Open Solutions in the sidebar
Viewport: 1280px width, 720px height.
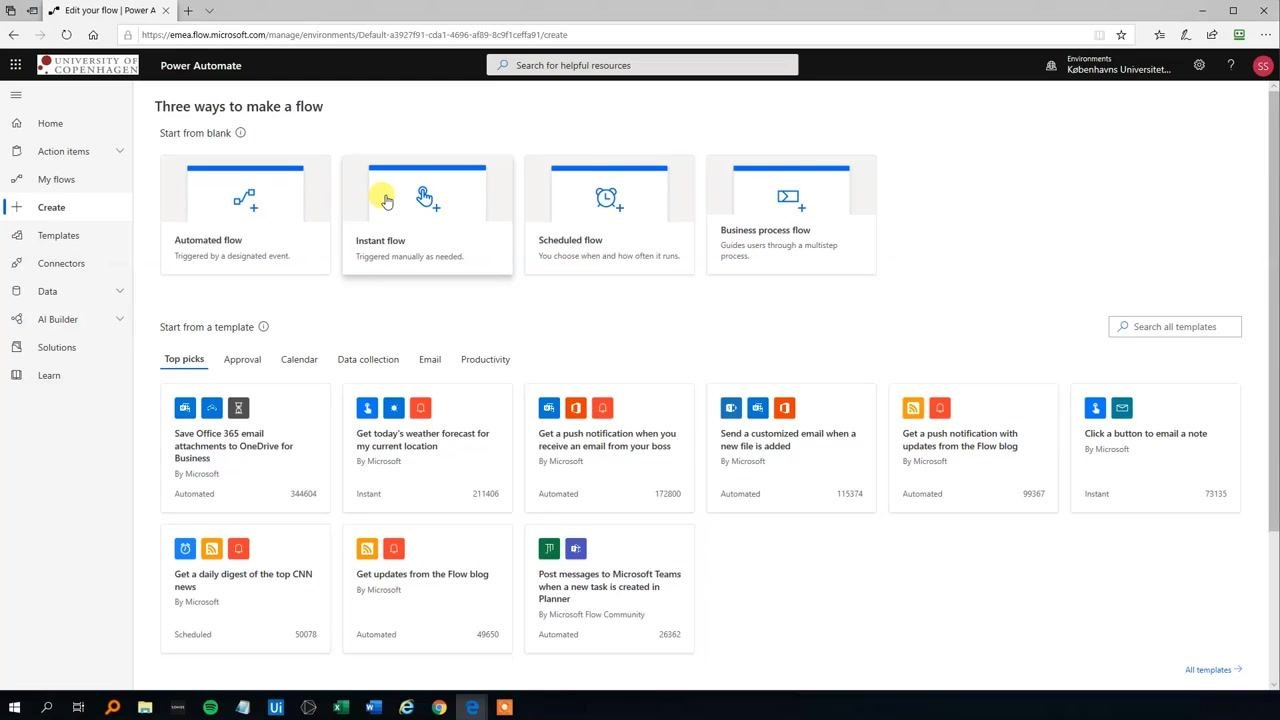pyautogui.click(x=57, y=347)
